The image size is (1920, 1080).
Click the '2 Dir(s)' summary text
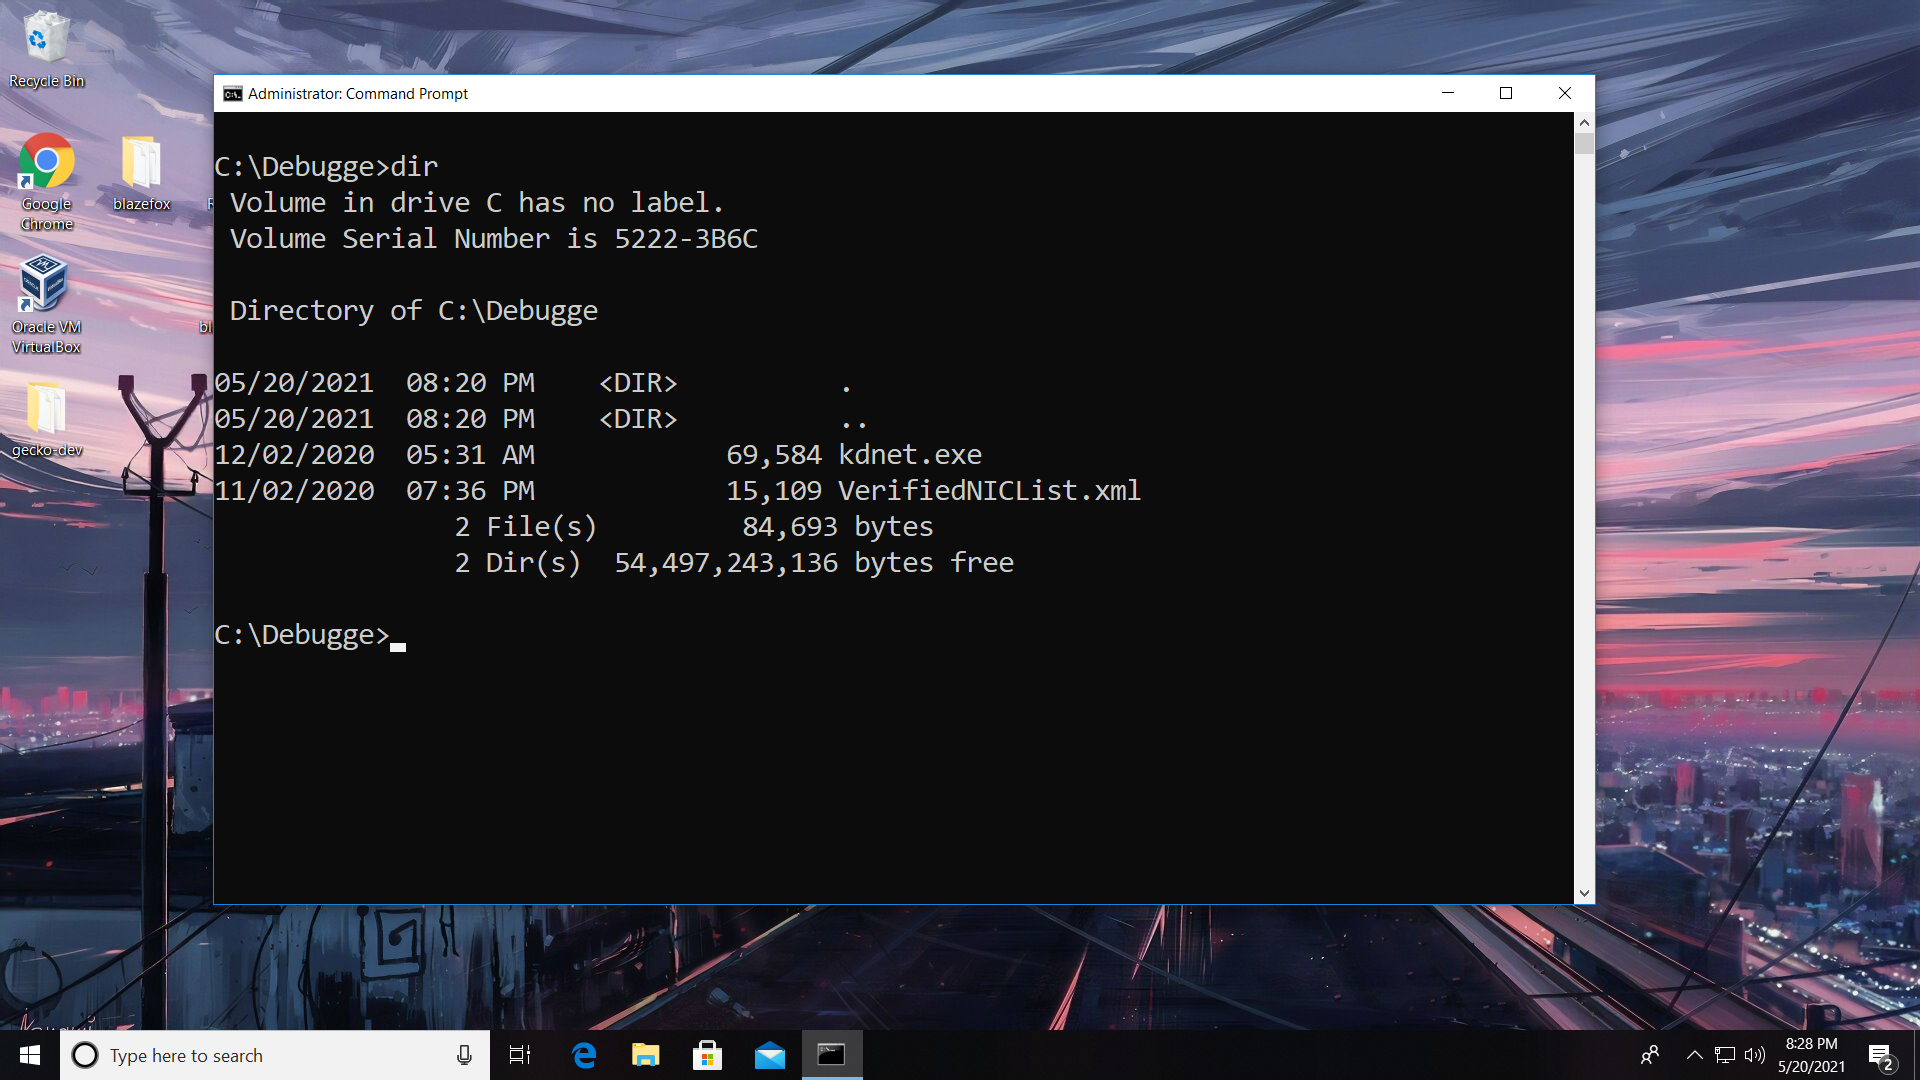click(x=518, y=563)
